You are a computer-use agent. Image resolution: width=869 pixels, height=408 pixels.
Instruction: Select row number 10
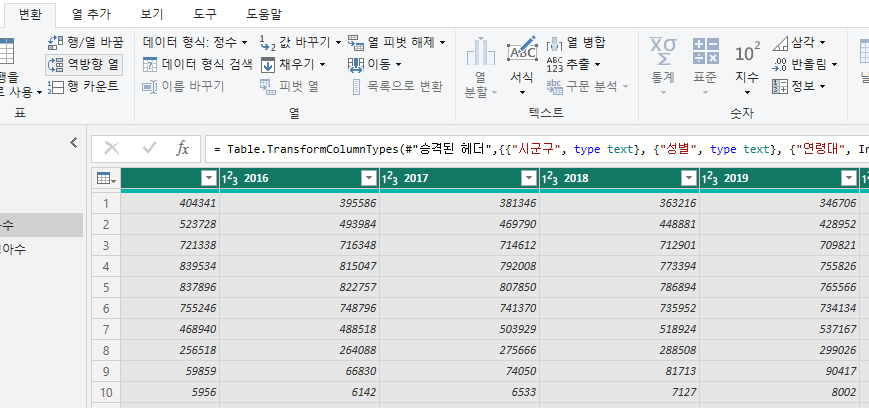pos(106,392)
